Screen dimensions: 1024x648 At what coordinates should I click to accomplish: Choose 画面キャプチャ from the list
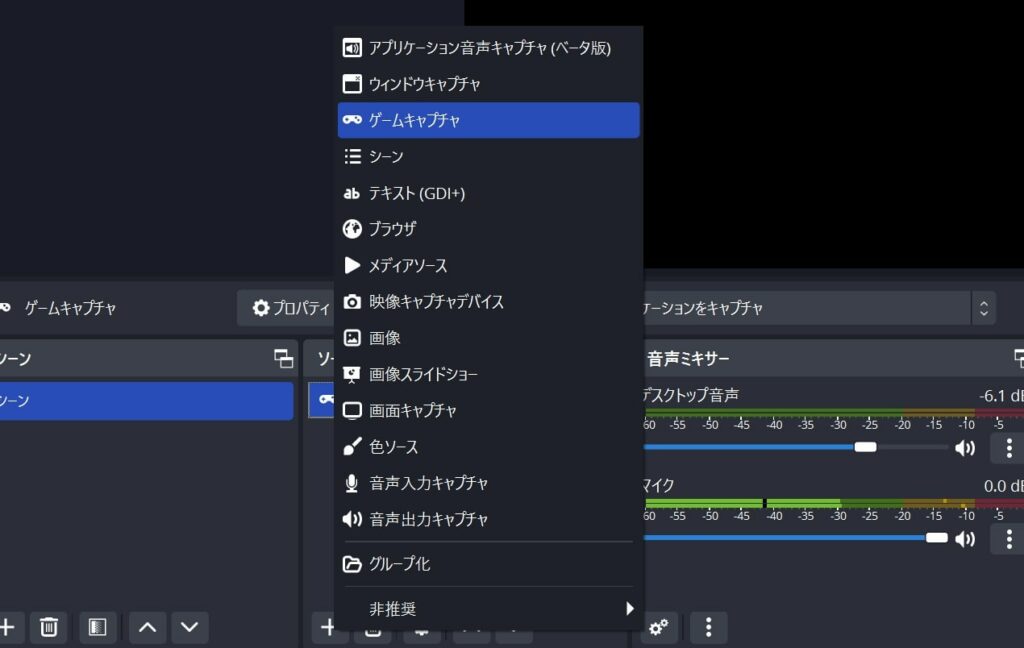(x=488, y=410)
